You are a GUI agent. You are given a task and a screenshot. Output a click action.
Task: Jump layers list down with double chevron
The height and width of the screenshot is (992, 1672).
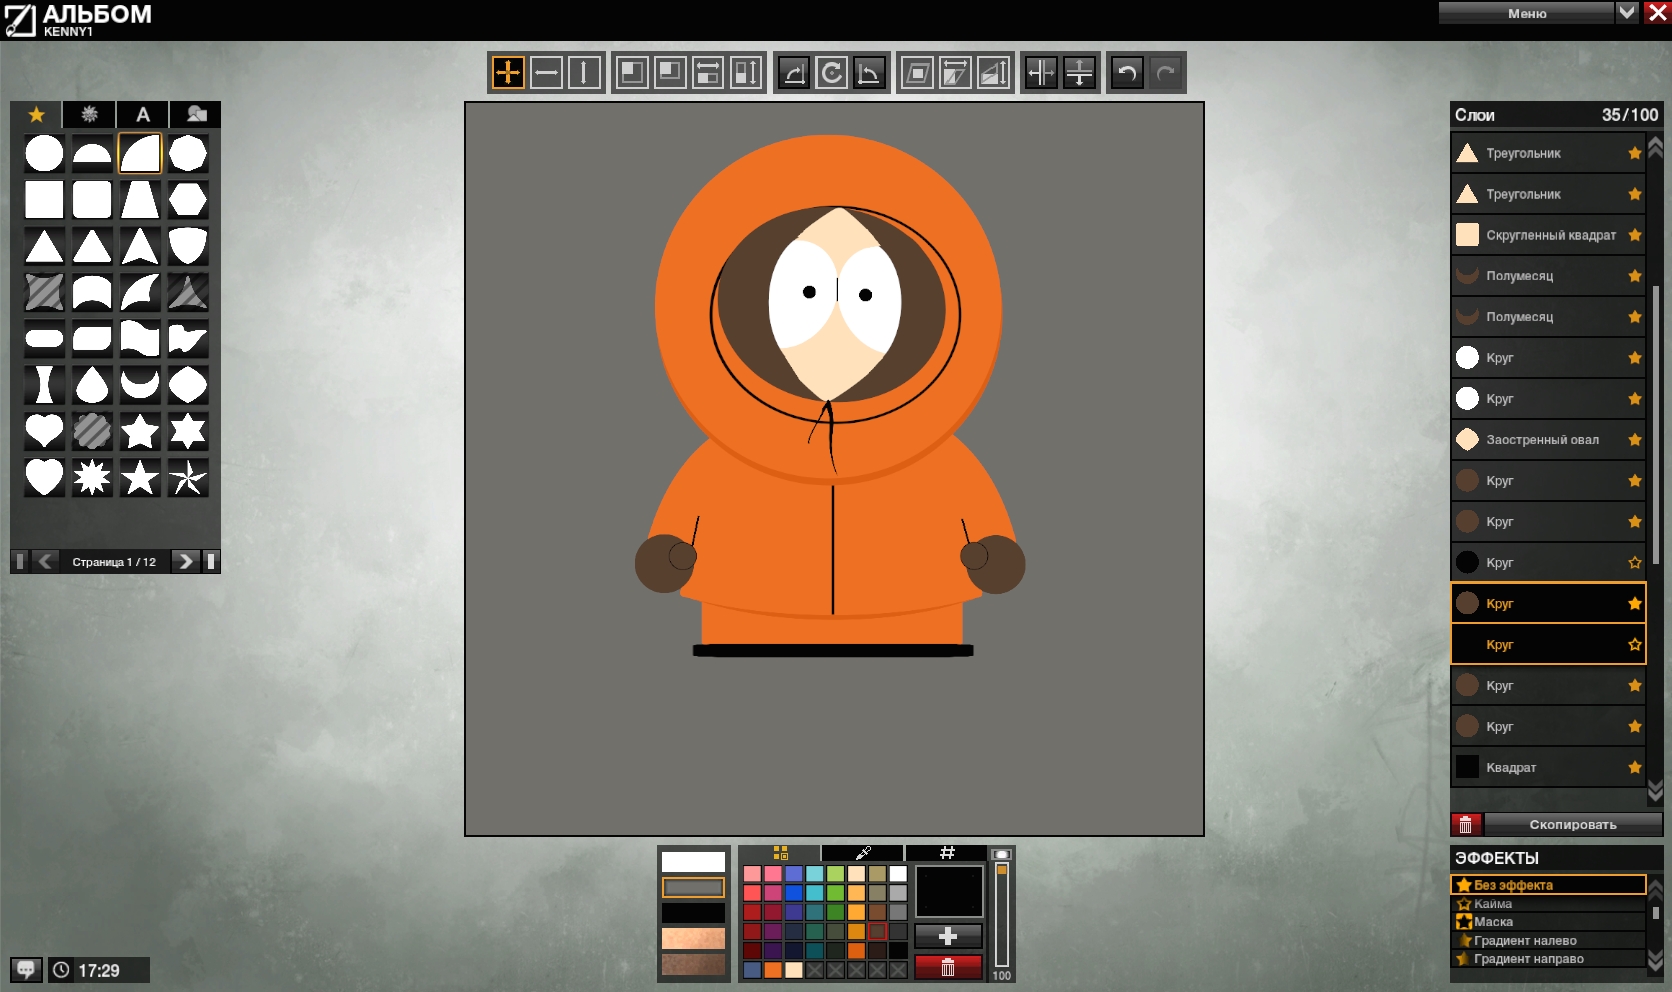click(1655, 791)
